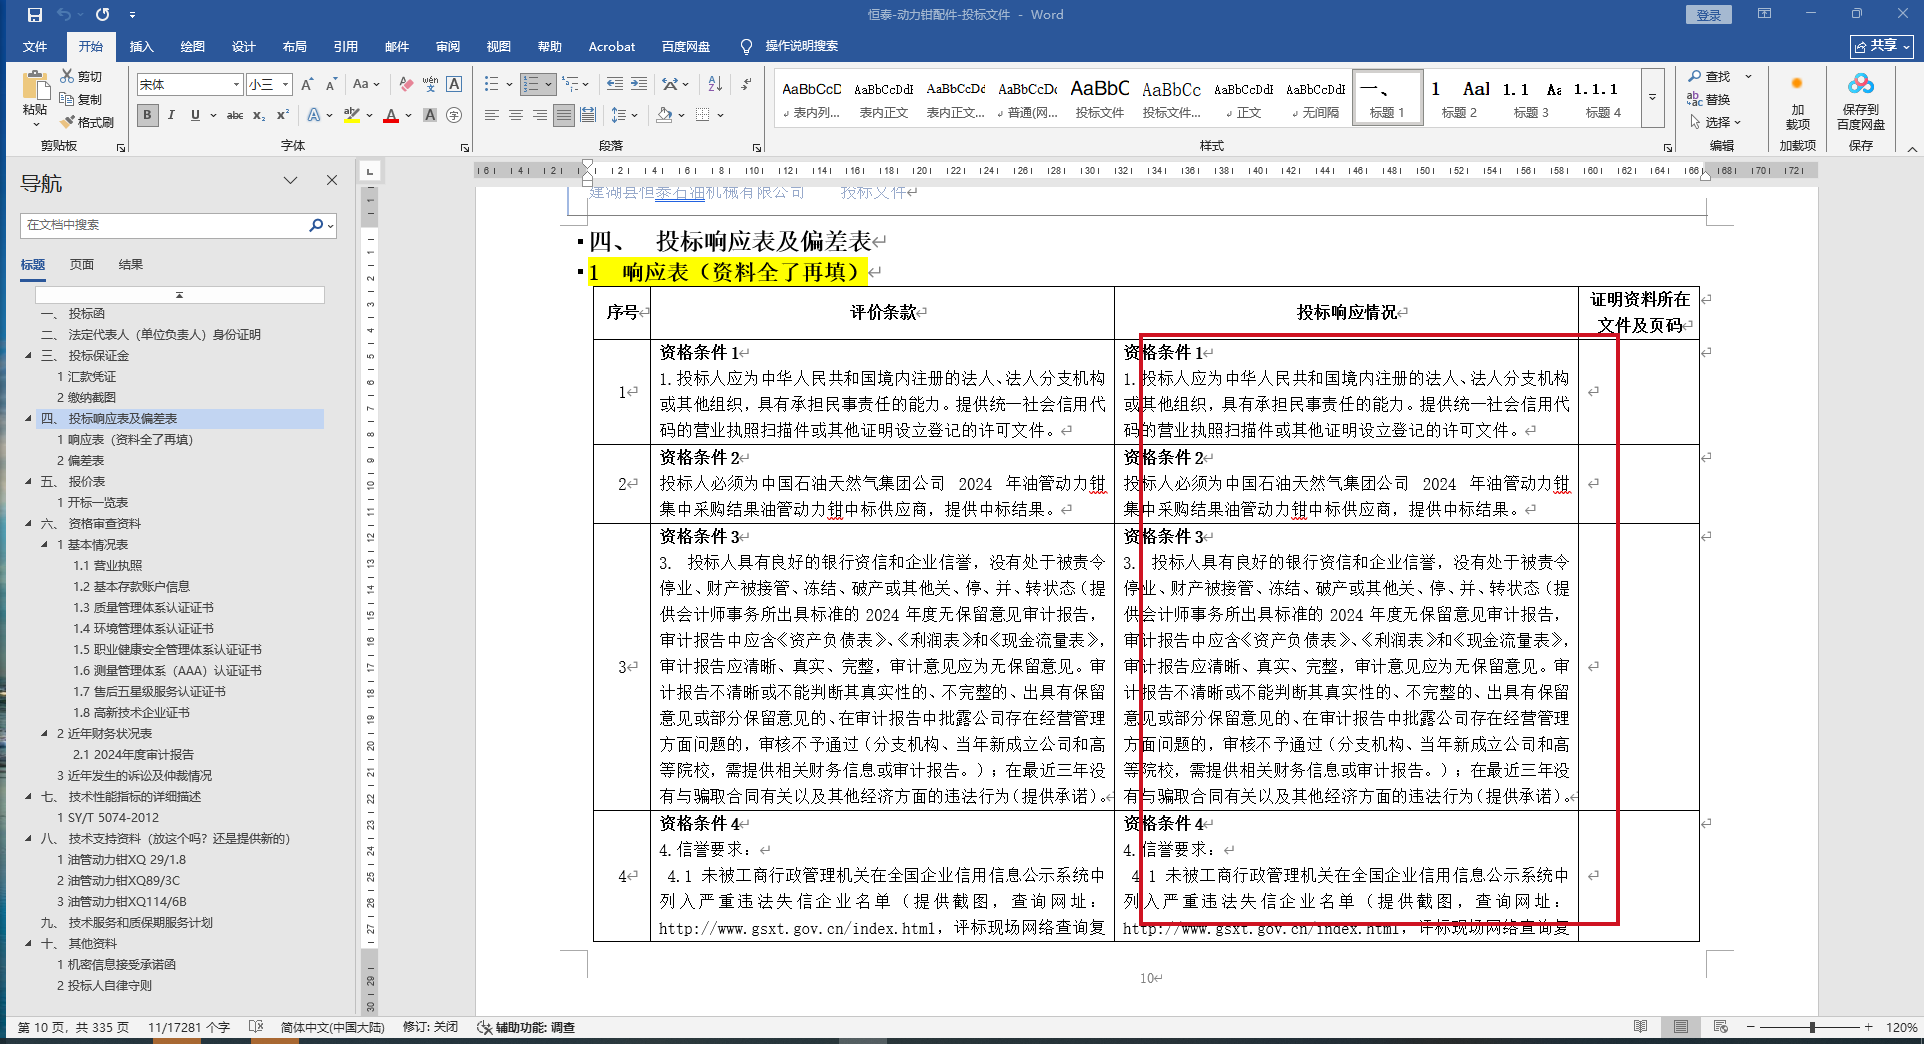Apply strikethrough formatting to text
The height and width of the screenshot is (1044, 1924).
(x=235, y=115)
